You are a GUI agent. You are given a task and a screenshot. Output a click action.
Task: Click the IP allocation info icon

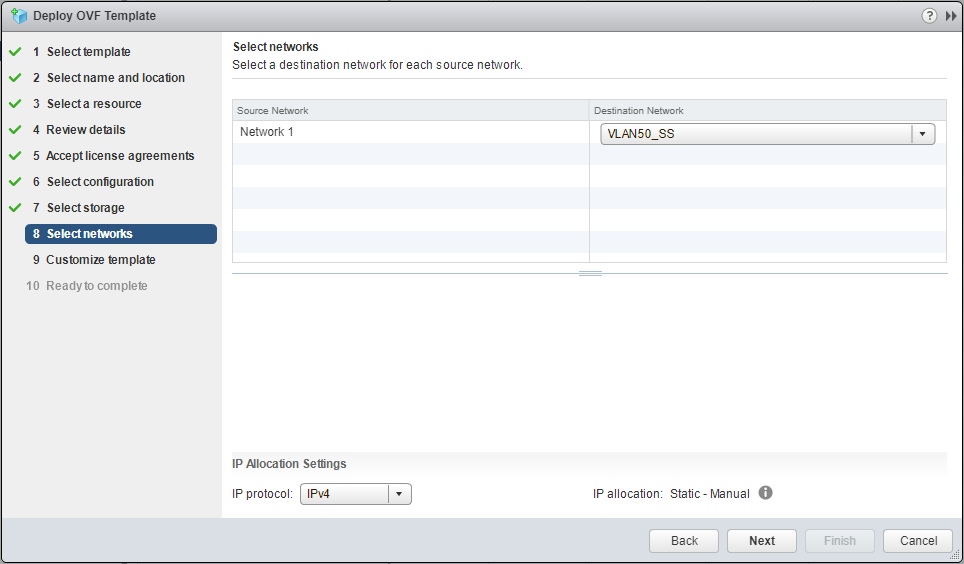[766, 493]
